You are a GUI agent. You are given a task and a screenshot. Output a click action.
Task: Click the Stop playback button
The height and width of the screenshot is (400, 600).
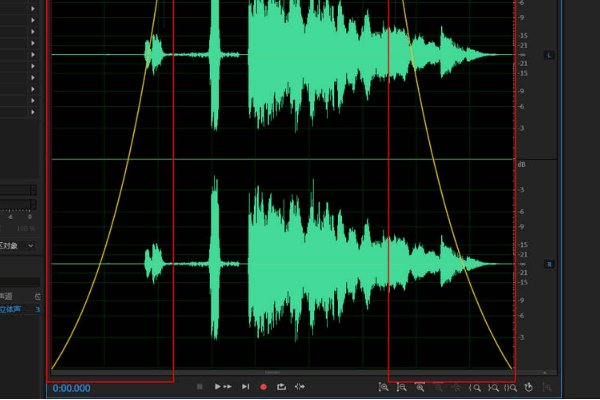(x=199, y=386)
